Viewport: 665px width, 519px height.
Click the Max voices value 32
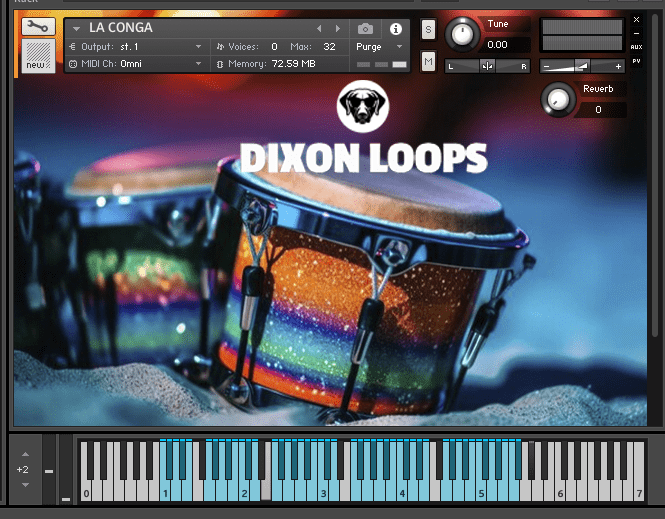click(x=329, y=47)
